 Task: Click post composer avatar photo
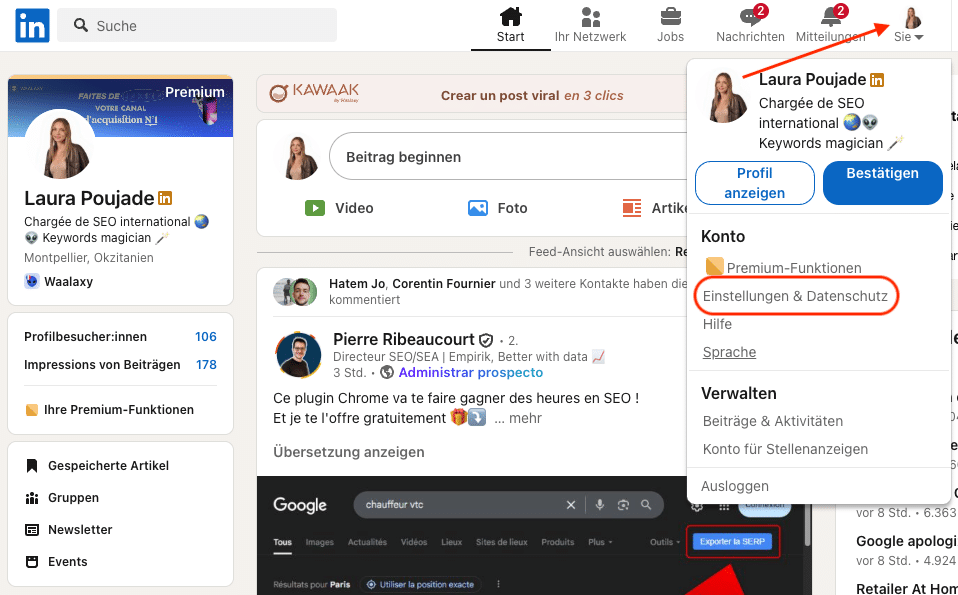point(299,157)
